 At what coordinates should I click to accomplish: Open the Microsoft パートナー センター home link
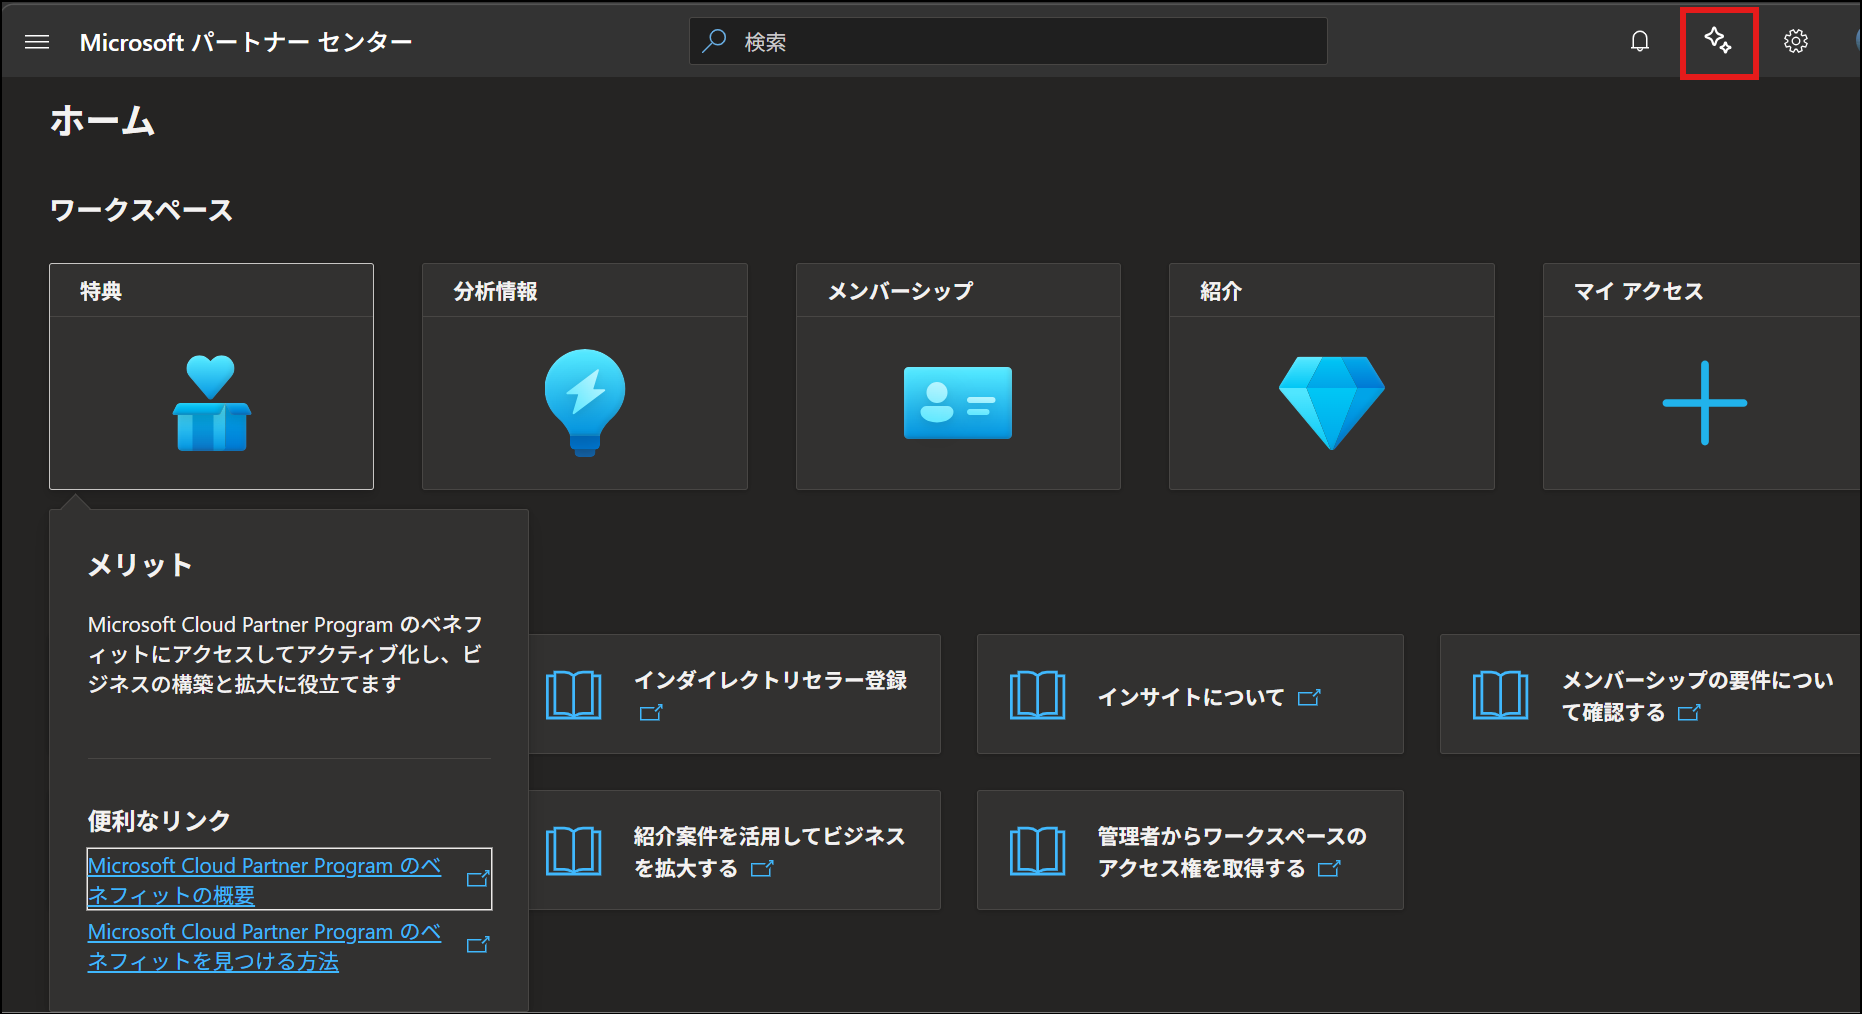[x=245, y=41]
